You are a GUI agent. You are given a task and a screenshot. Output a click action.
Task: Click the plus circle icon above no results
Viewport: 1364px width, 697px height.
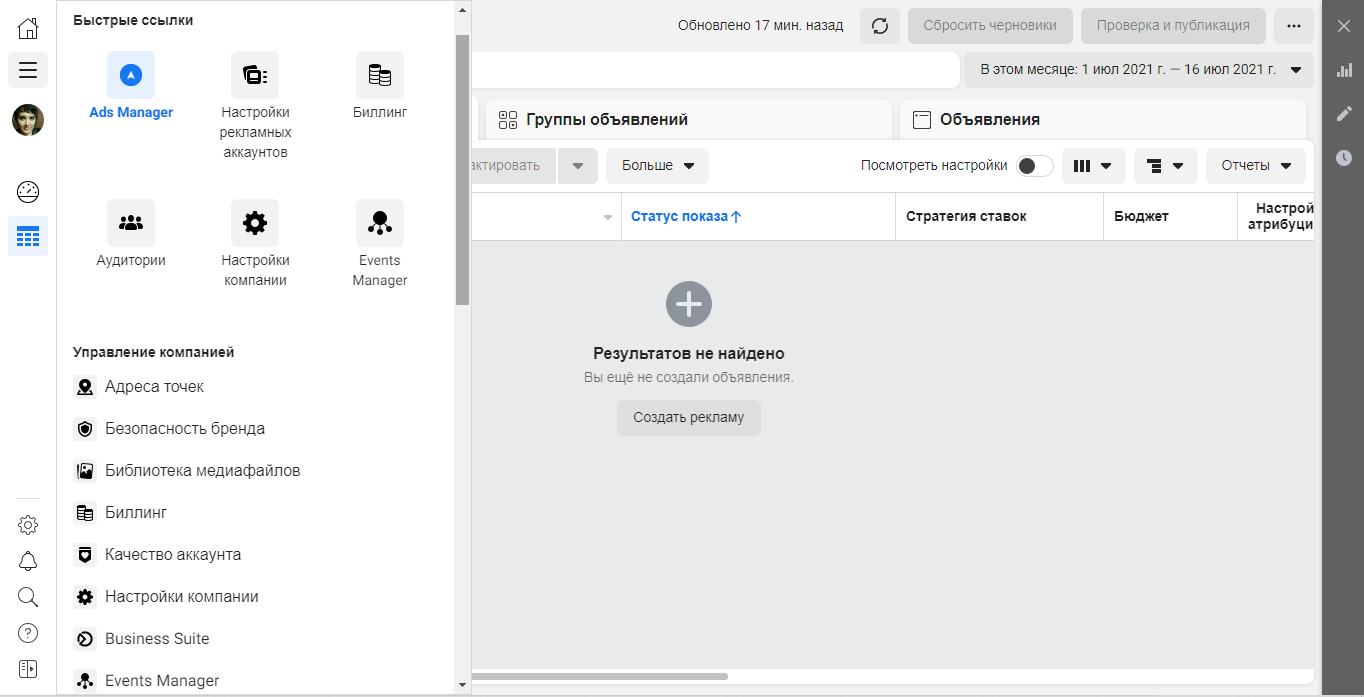point(689,303)
